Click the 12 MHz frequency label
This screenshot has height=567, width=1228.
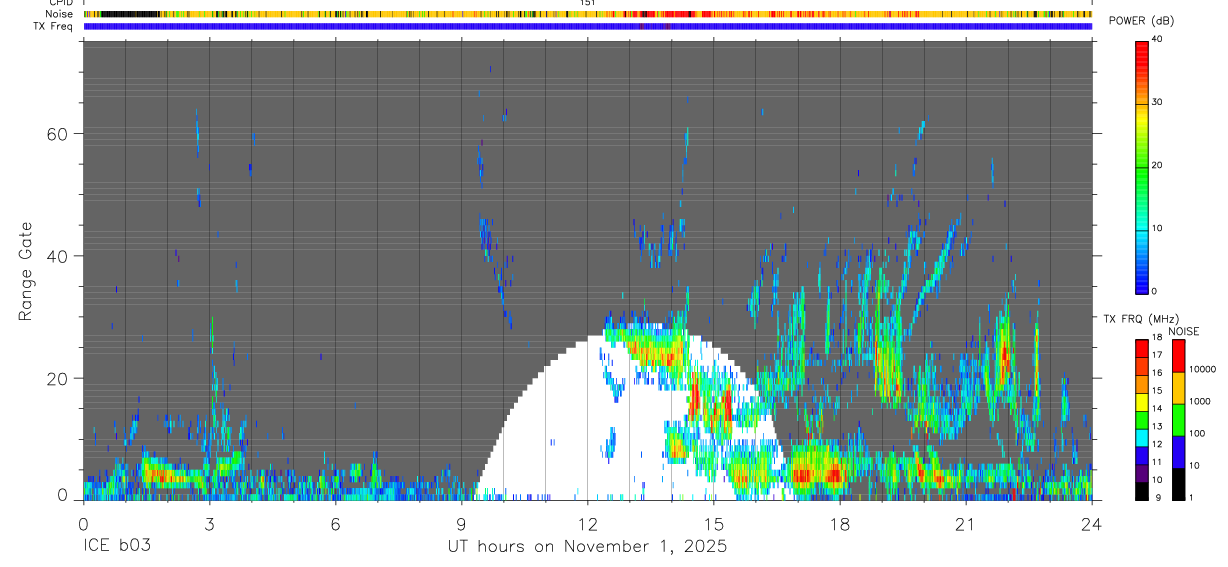point(1156,444)
